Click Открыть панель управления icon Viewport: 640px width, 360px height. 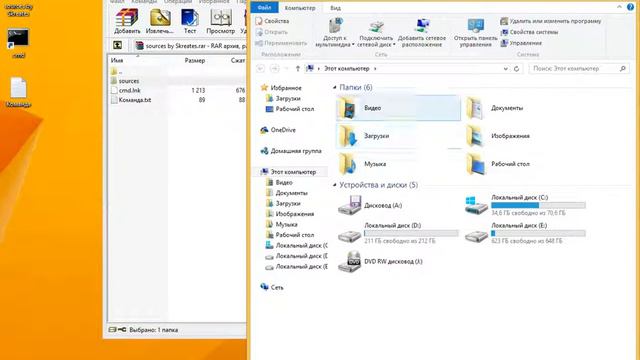pos(476,33)
